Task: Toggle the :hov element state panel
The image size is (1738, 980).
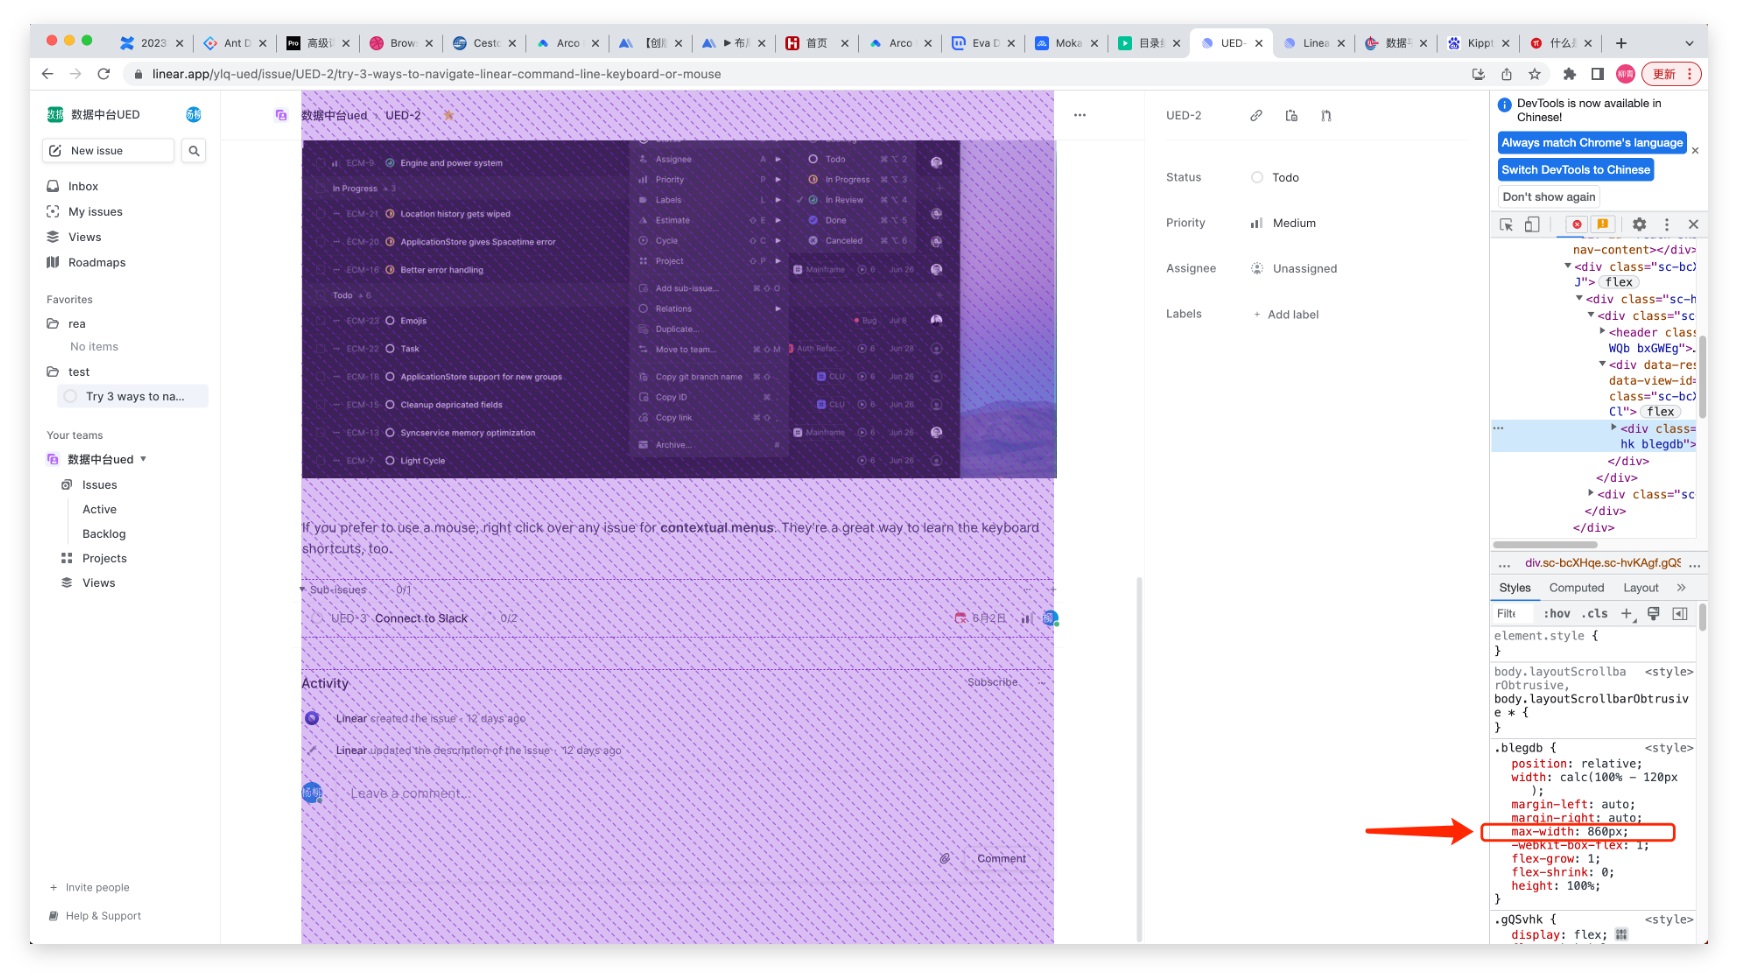Action: click(1557, 614)
